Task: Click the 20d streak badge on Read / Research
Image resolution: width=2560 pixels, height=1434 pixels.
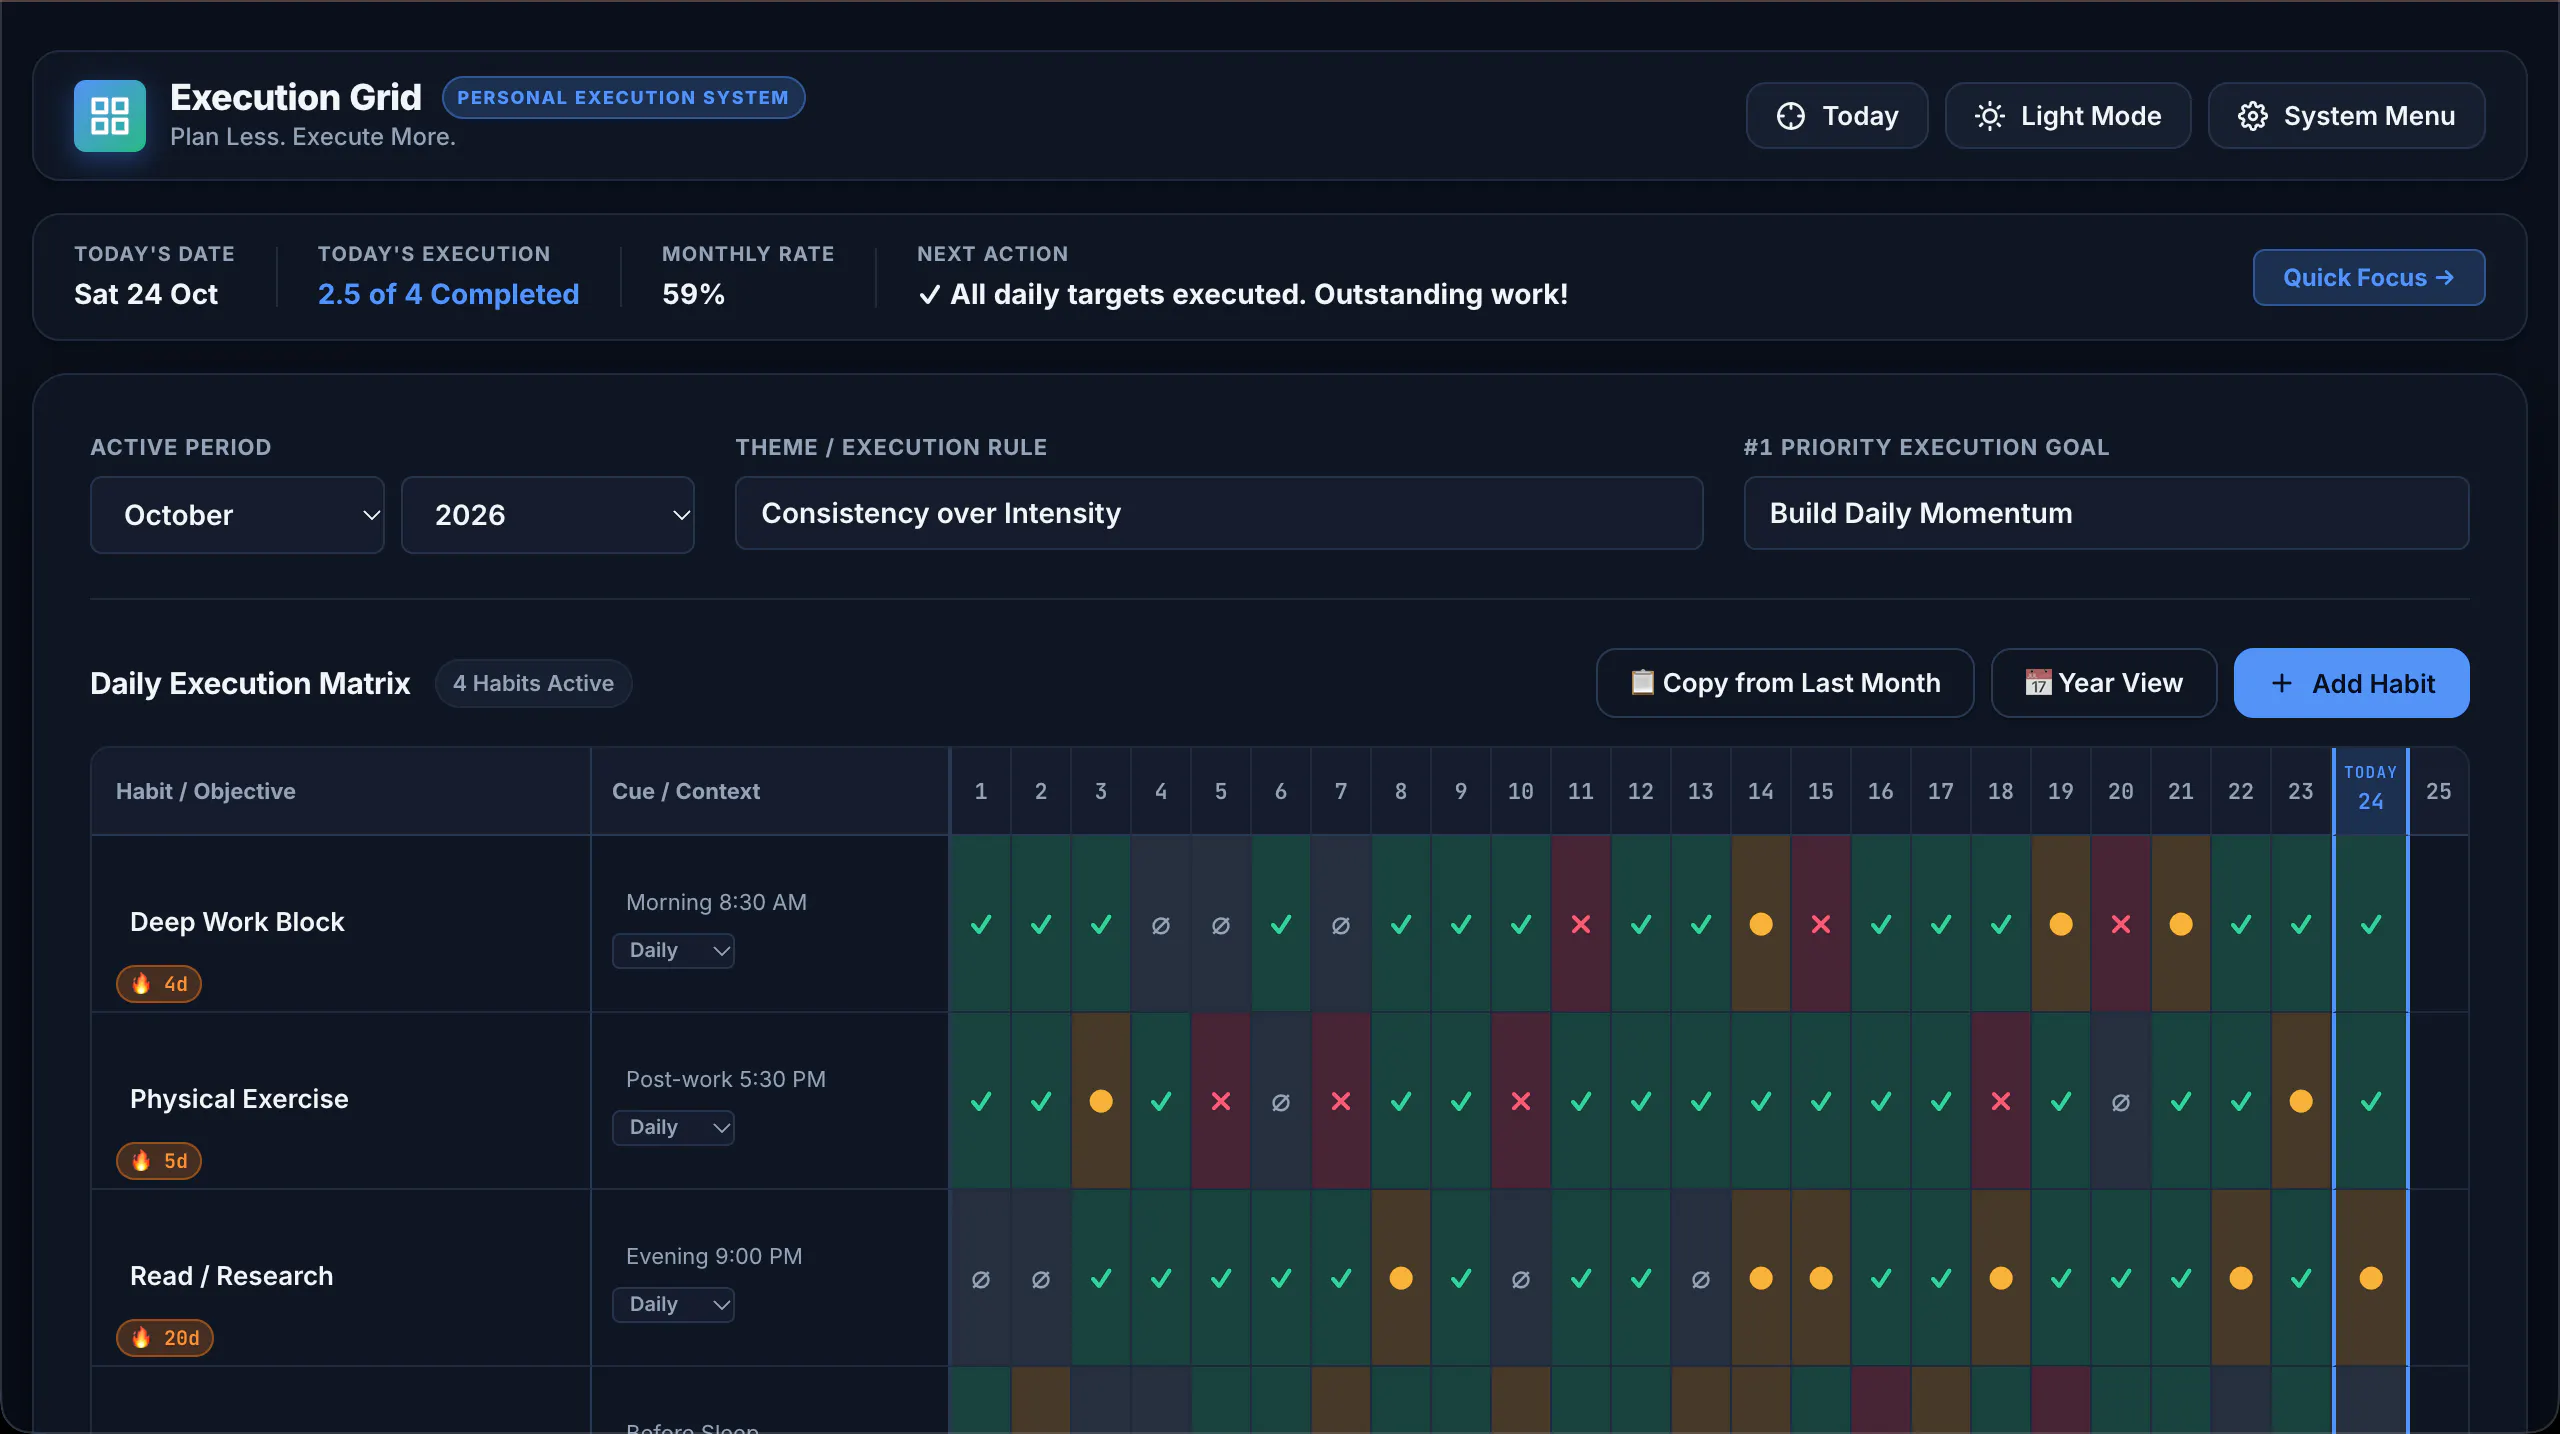Action: point(165,1338)
